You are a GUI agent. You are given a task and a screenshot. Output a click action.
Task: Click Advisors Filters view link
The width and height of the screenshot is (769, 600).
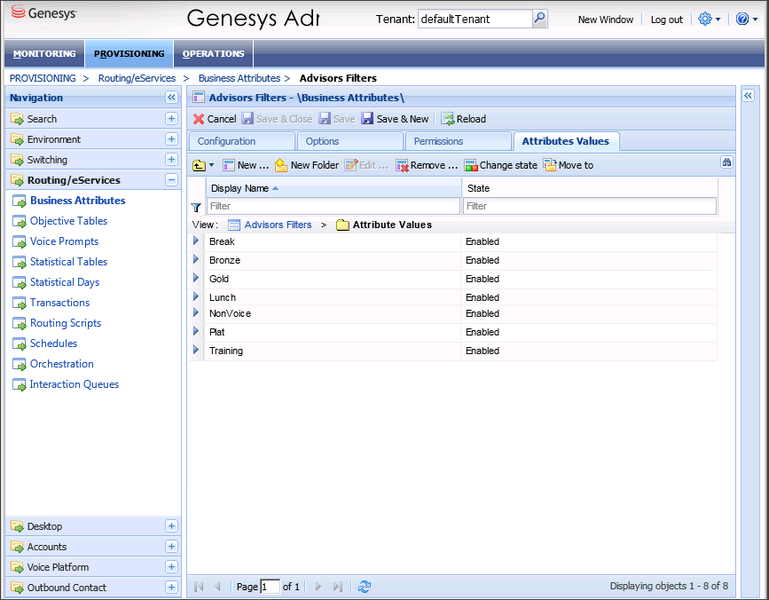click(x=278, y=225)
